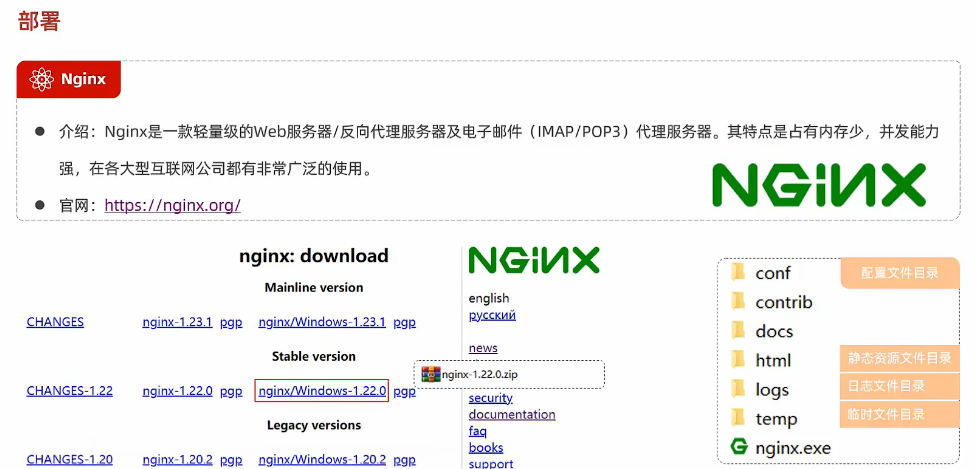Select the docs folder icon
The height and width of the screenshot is (469, 975).
(738, 331)
